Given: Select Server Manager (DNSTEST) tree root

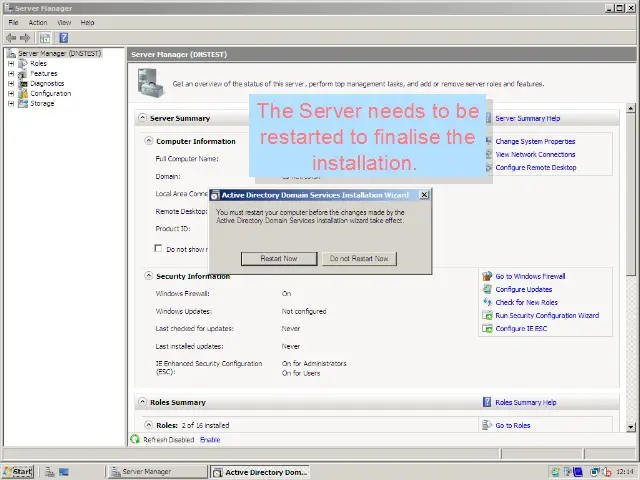Looking at the screenshot, I should click(60, 53).
